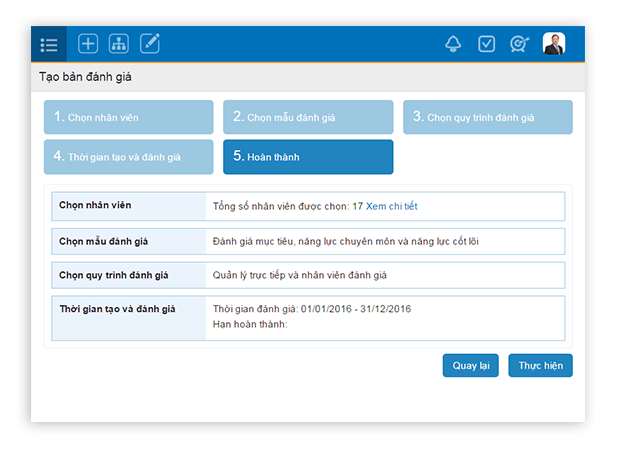Click the edit pencil icon
This screenshot has height=454, width=617.
coord(150,43)
